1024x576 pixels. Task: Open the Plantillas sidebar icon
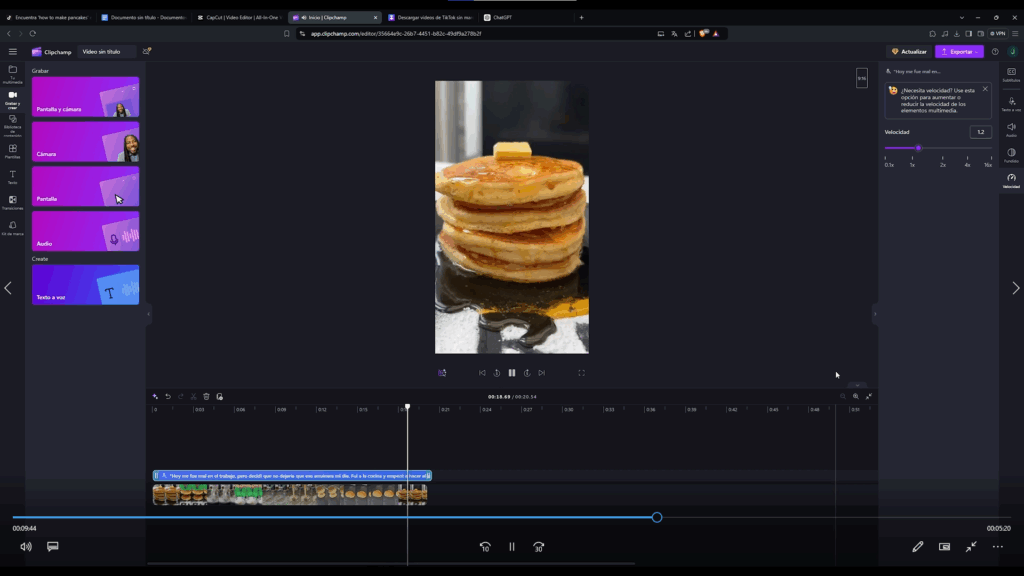pyautogui.click(x=13, y=150)
